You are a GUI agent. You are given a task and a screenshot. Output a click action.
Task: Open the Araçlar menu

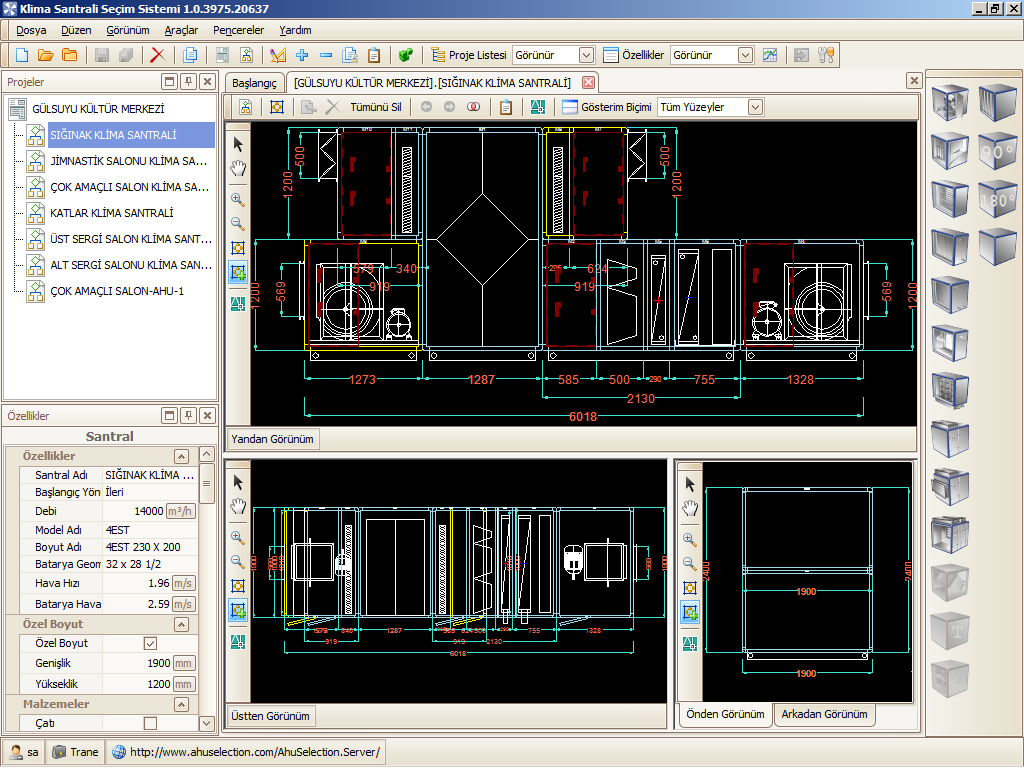(x=181, y=30)
